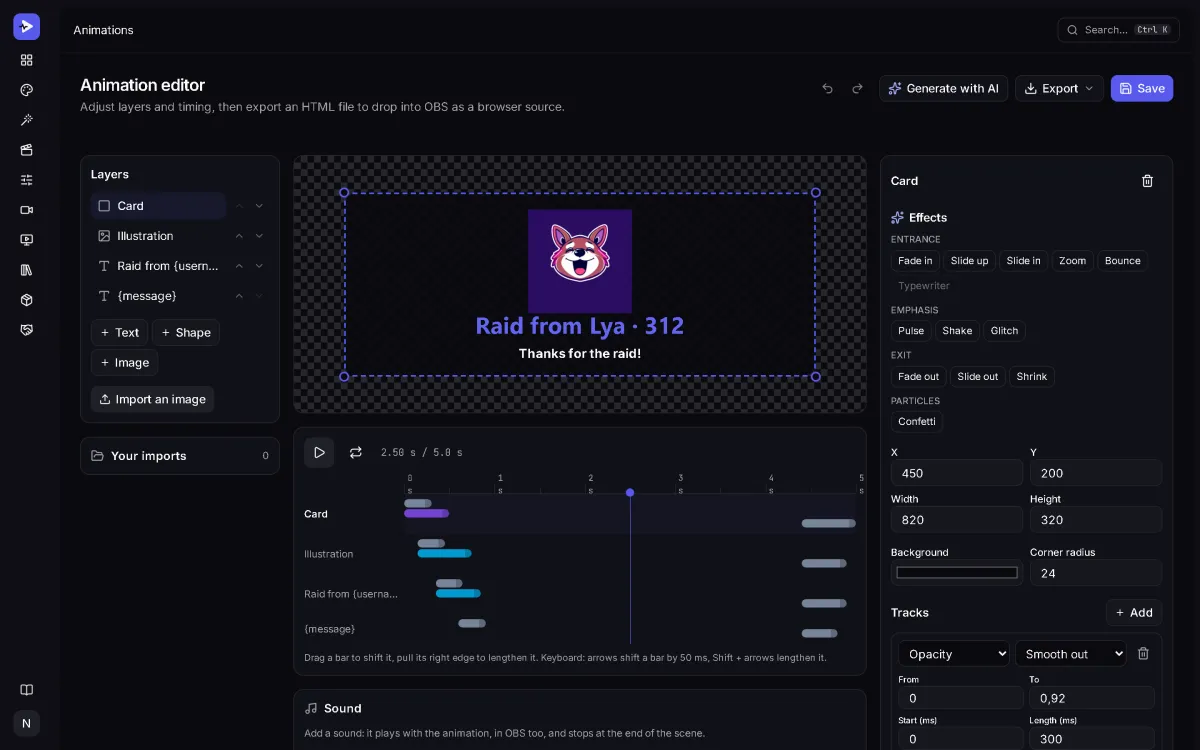Image resolution: width=1200 pixels, height=750 pixels.
Task: Click the Width input field
Action: coord(957,520)
